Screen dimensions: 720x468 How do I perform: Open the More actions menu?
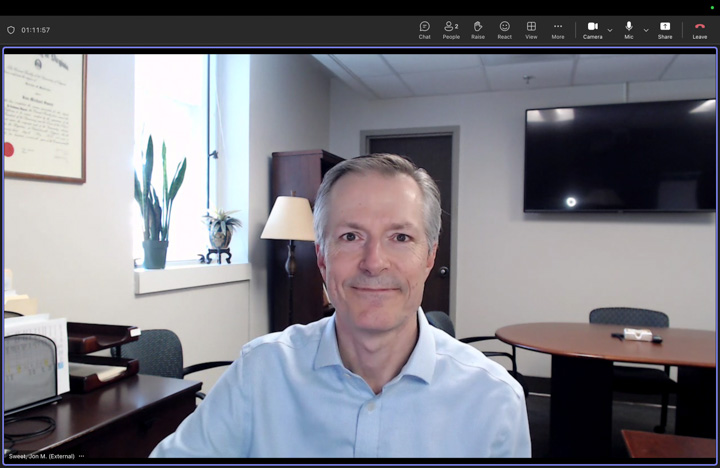(558, 30)
